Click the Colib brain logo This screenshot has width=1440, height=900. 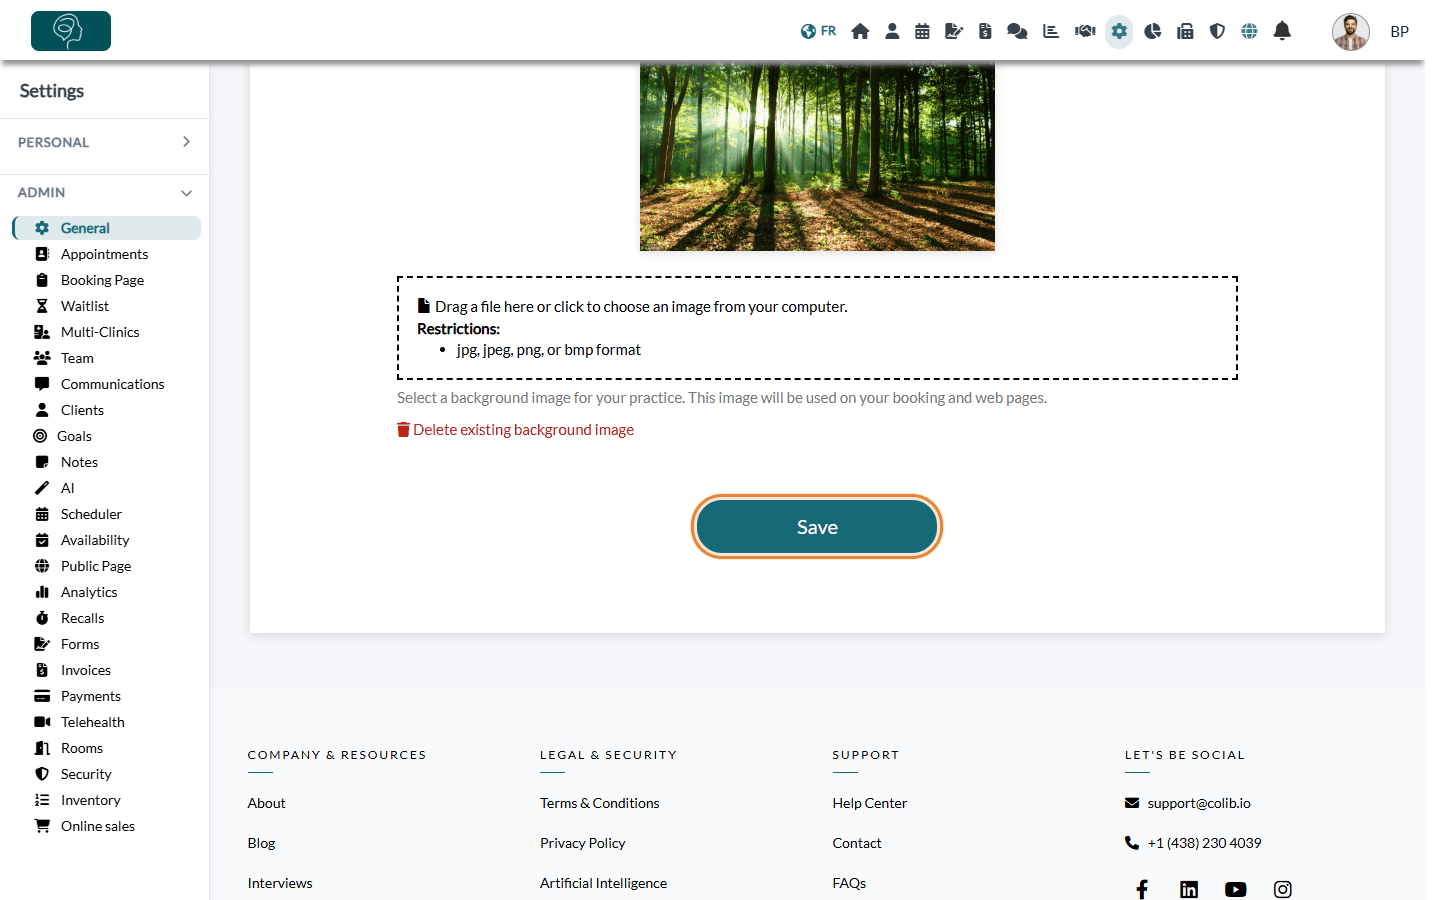click(x=71, y=31)
